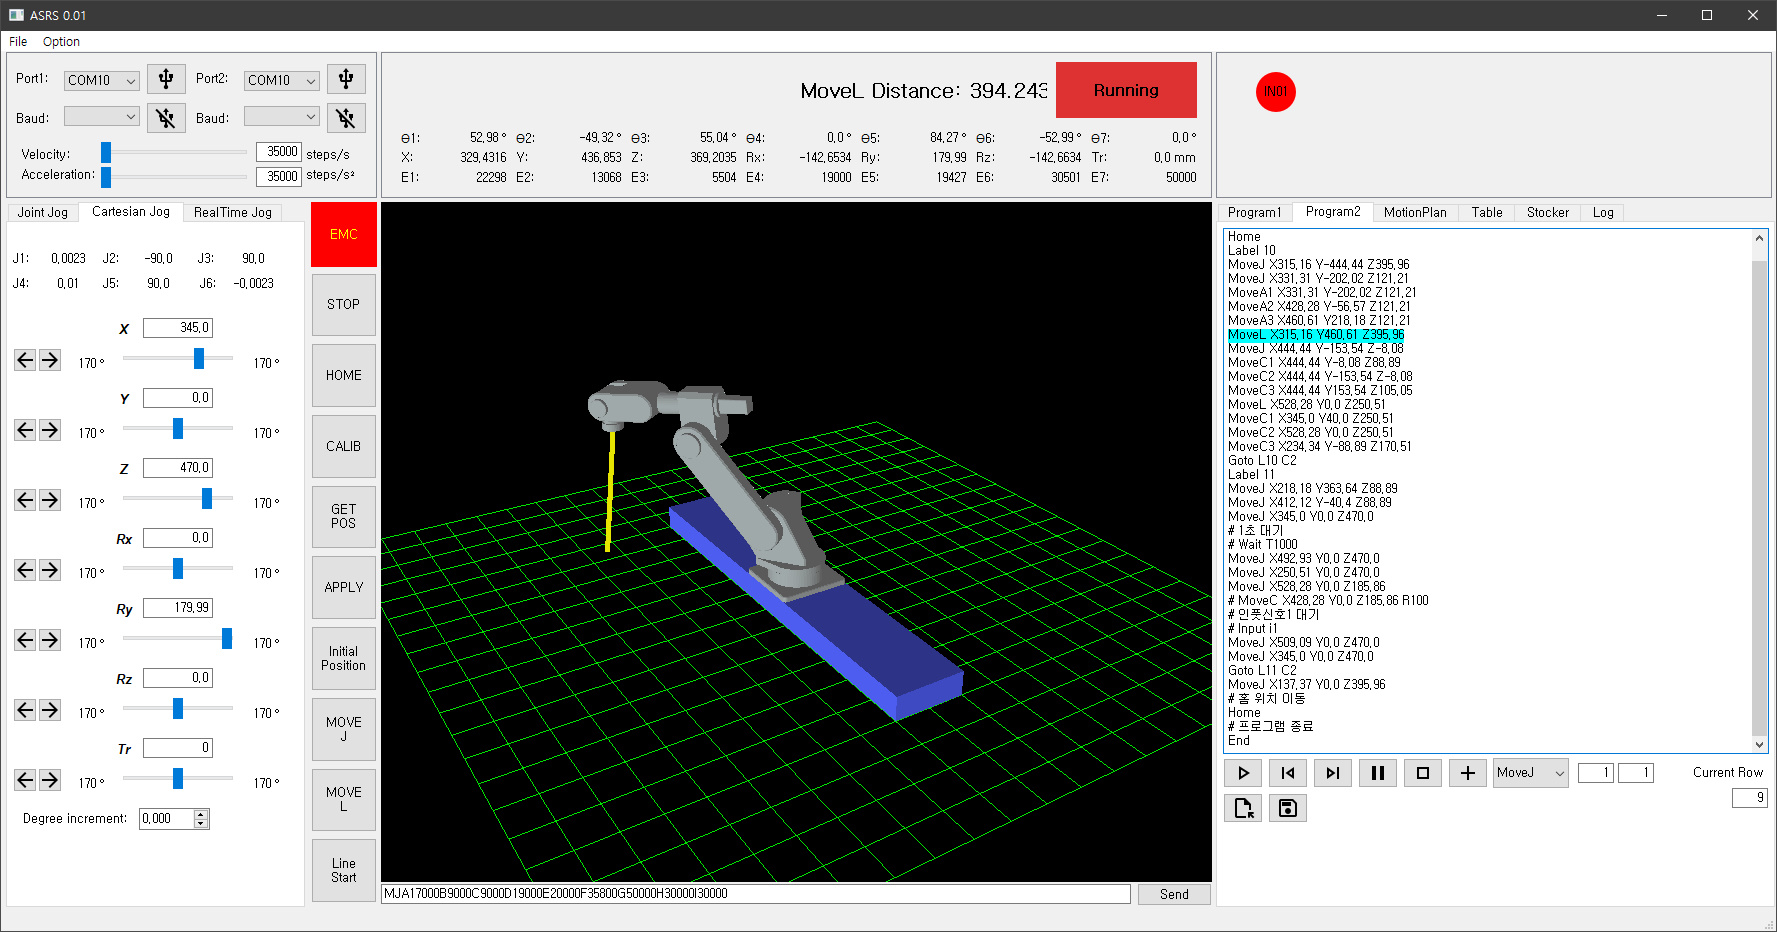Click the APPLY button
1777x932 pixels.
pos(344,587)
